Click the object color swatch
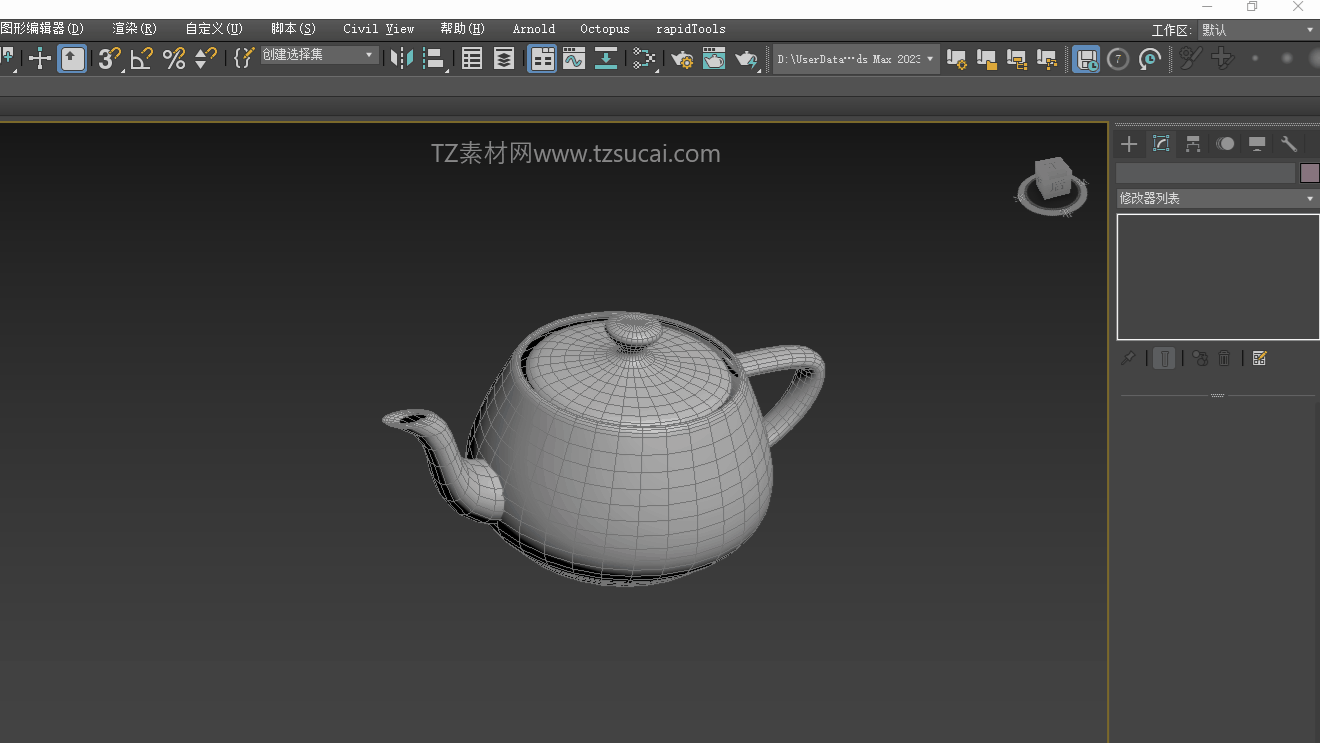This screenshot has height=743, width=1320. (1309, 173)
